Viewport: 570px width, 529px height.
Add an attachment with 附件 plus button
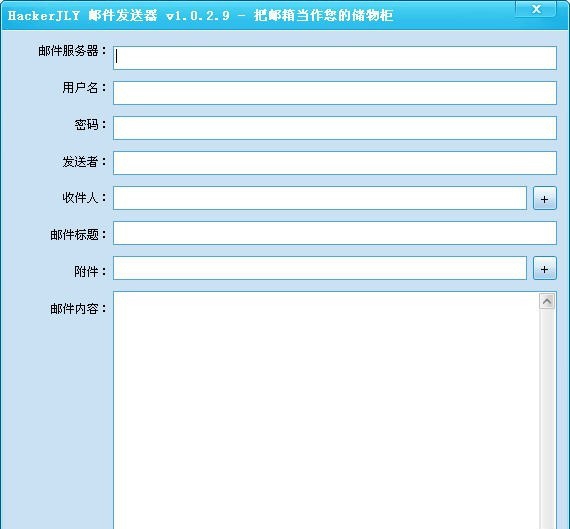point(545,268)
